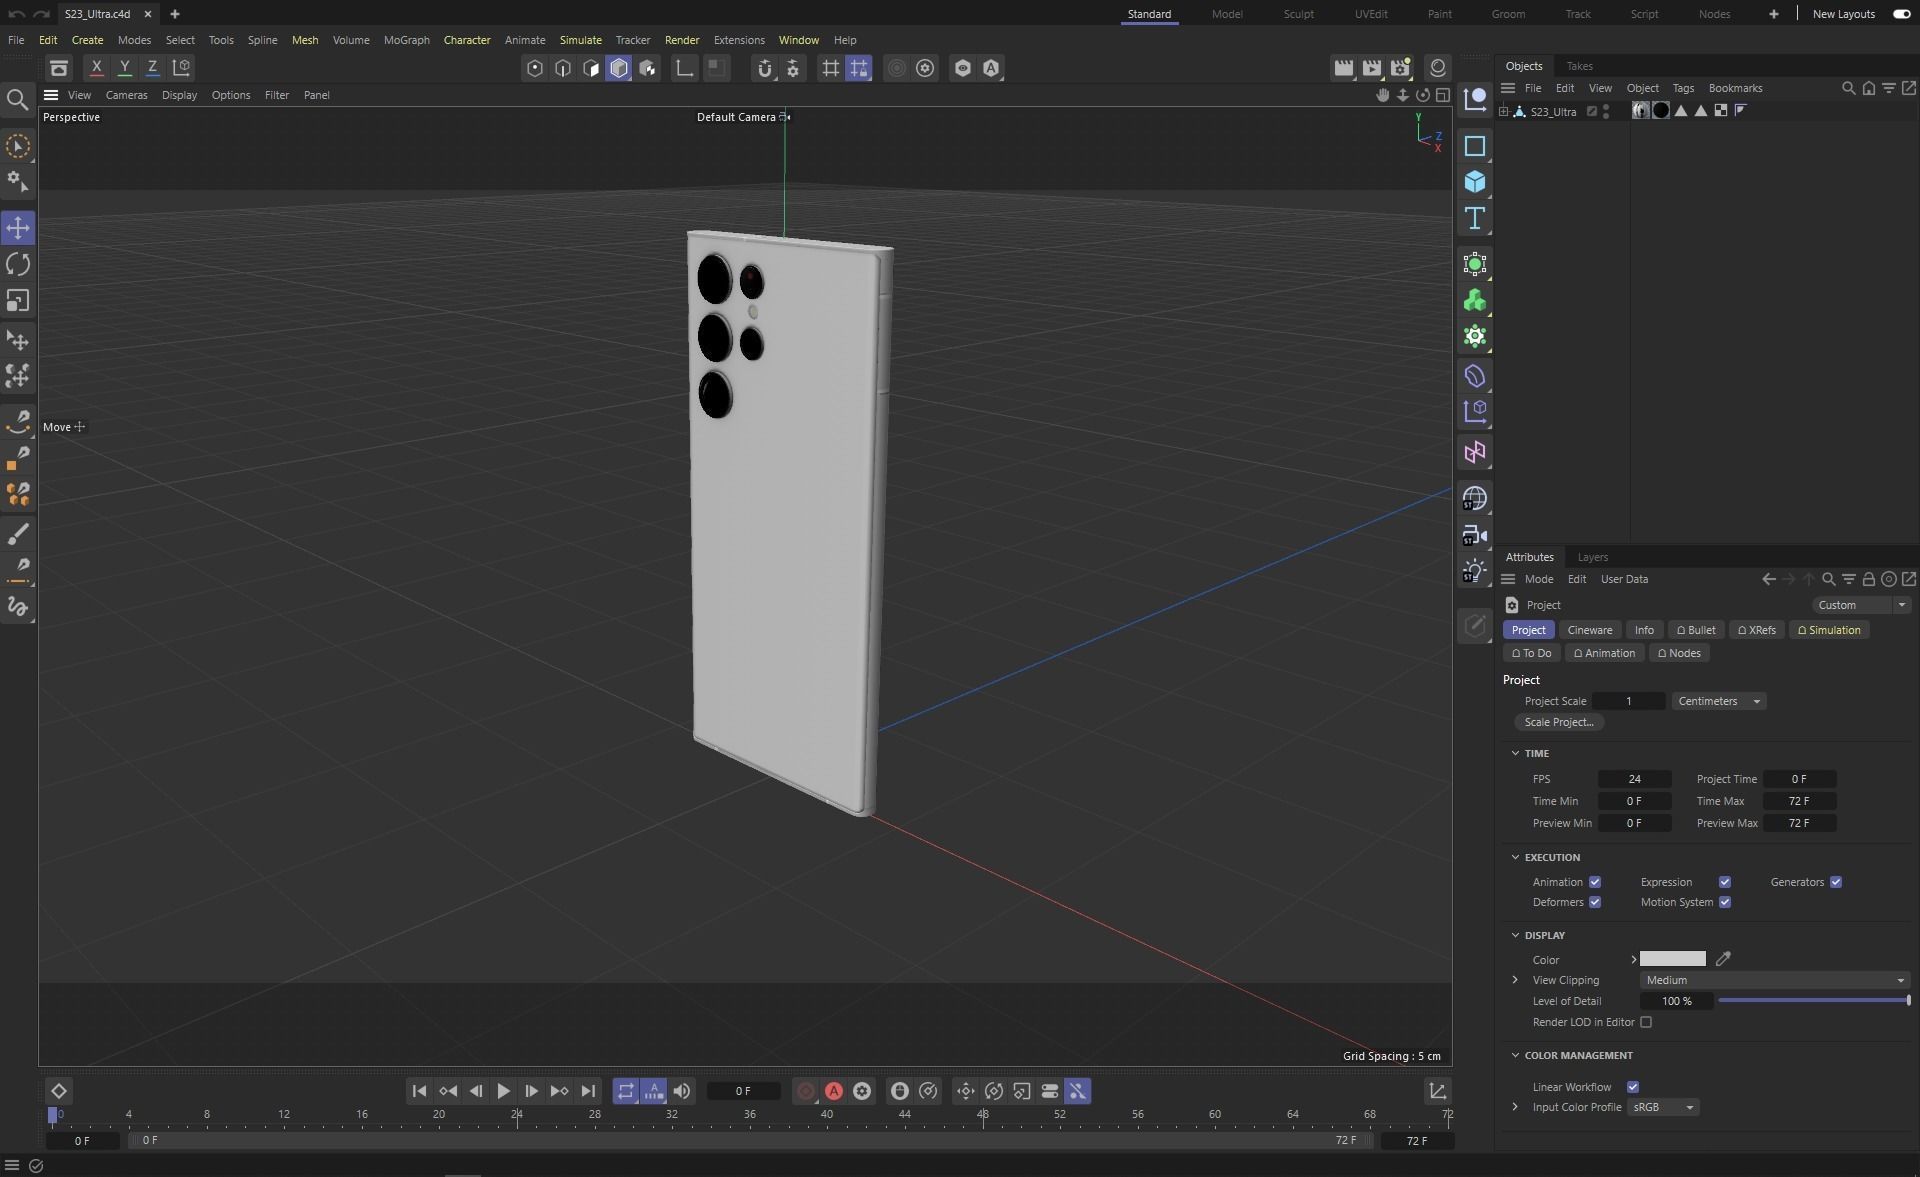The width and height of the screenshot is (1920, 1177).
Task: Add a Rectangle spline object
Action: [1475, 146]
